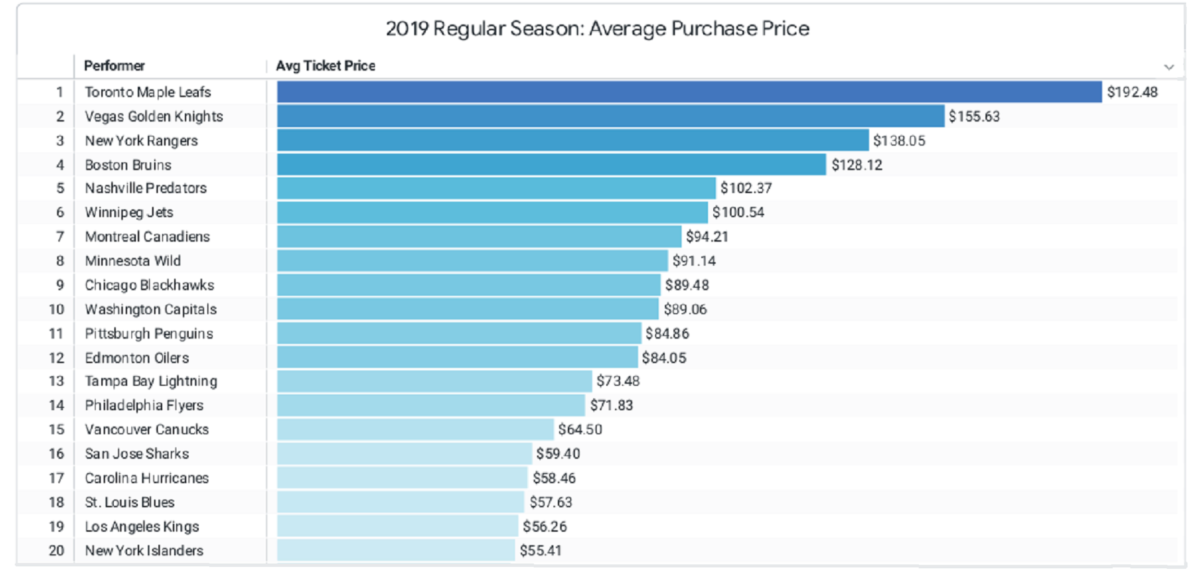Screen dimensions: 1200x575
Task: Select the Edmonton Oilers bar
Action: coord(457,357)
